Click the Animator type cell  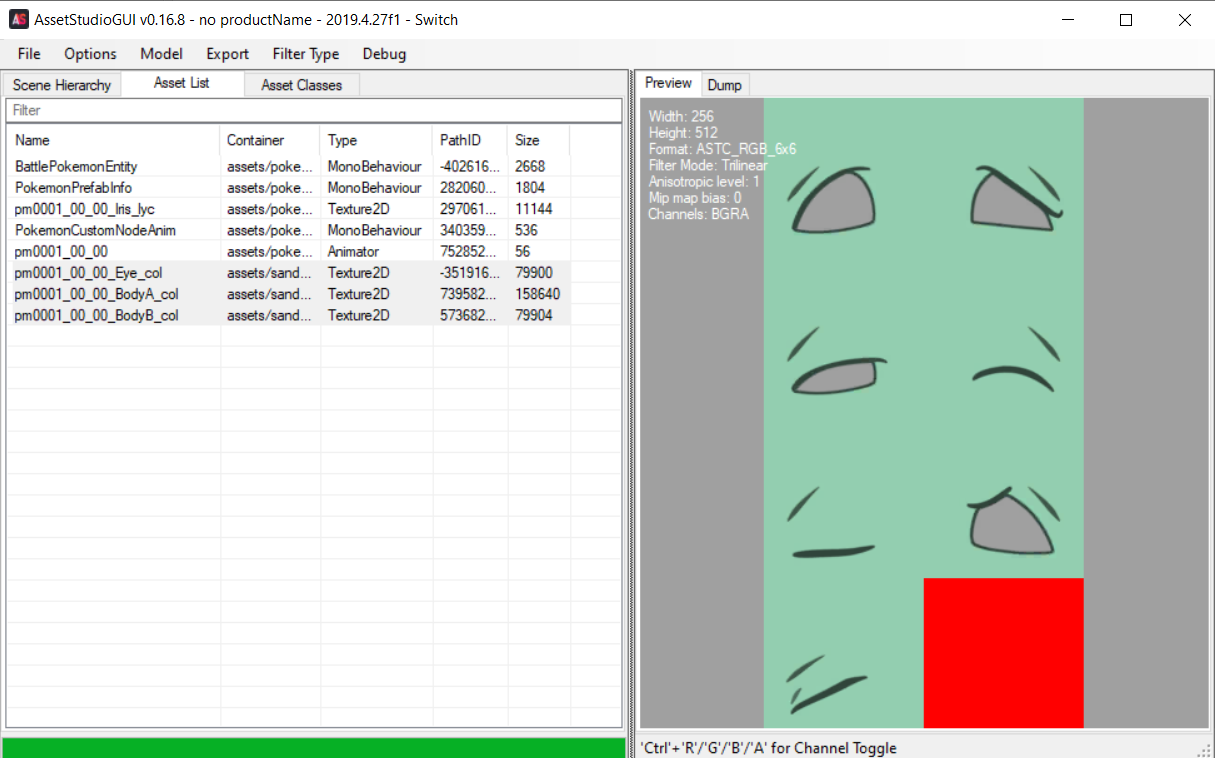[354, 251]
